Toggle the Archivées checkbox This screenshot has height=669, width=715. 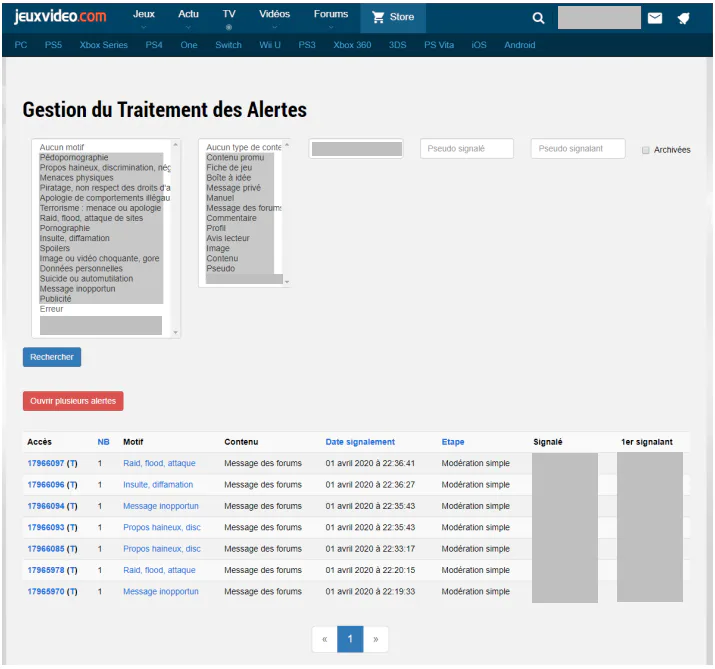(646, 150)
